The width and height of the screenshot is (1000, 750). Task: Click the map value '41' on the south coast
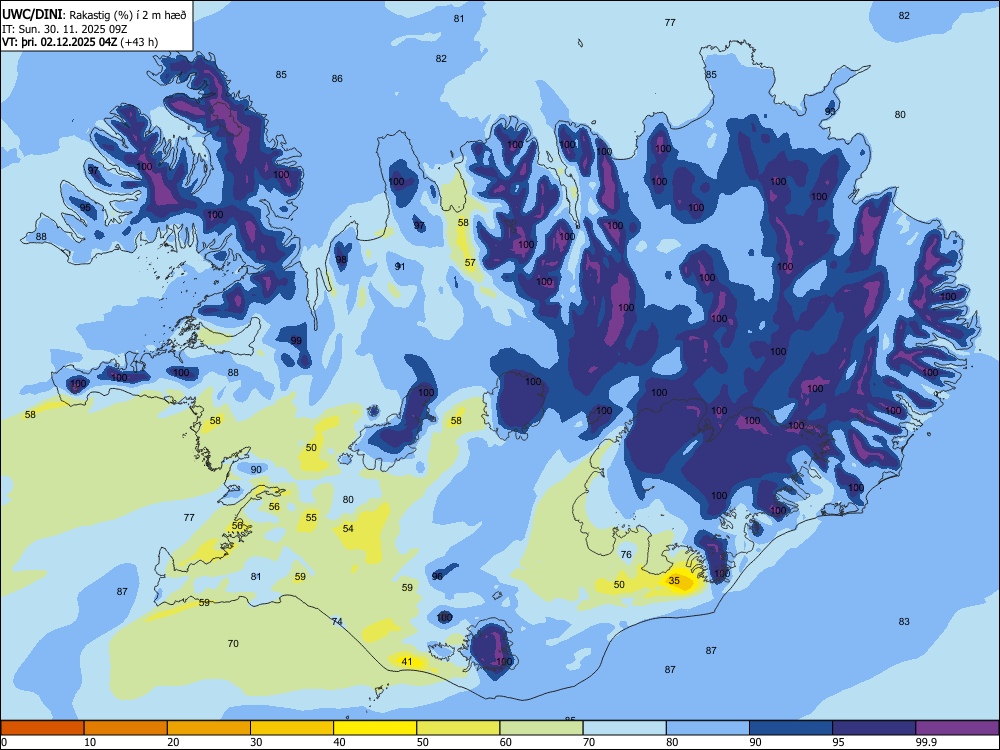pos(407,661)
